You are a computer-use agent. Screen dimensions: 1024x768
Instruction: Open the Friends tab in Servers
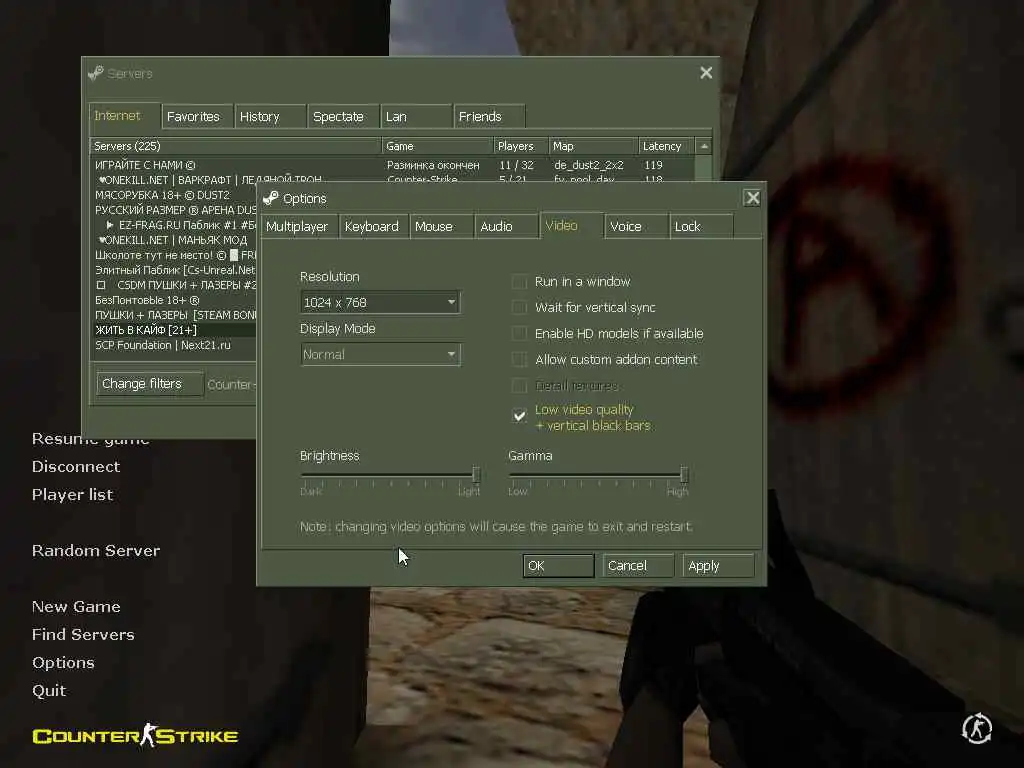pos(489,116)
